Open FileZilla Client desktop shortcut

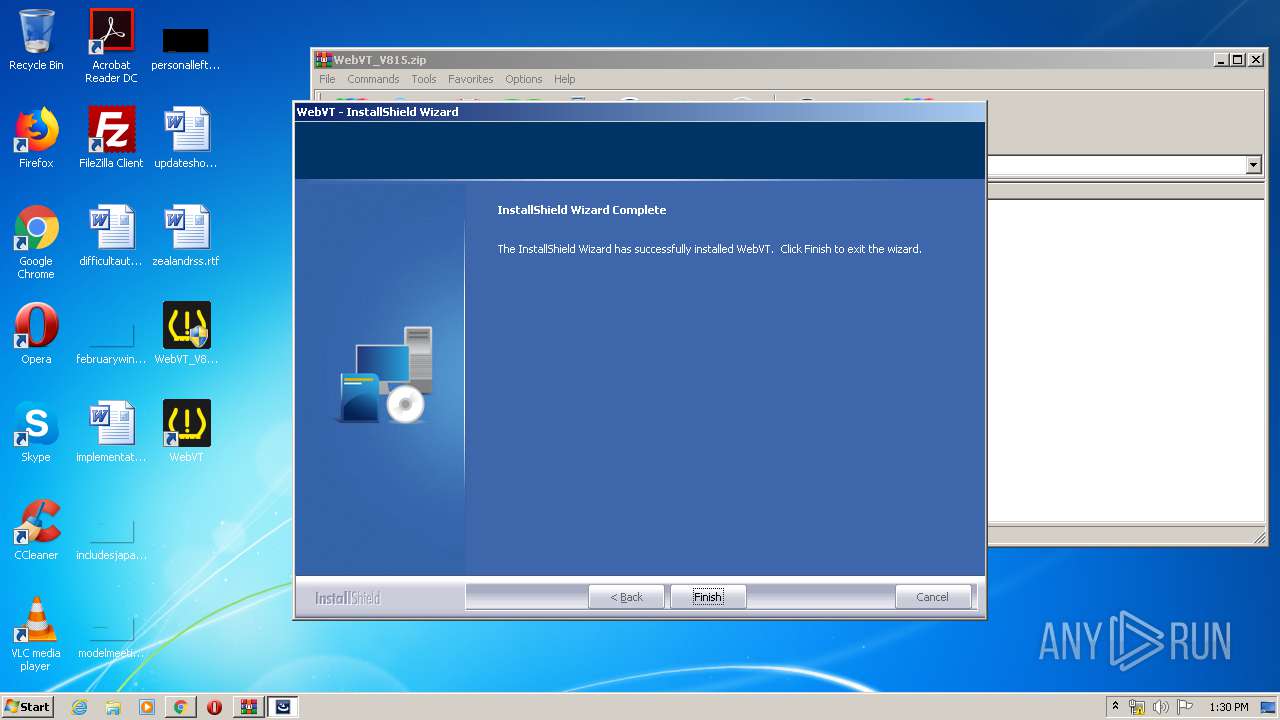pyautogui.click(x=111, y=138)
